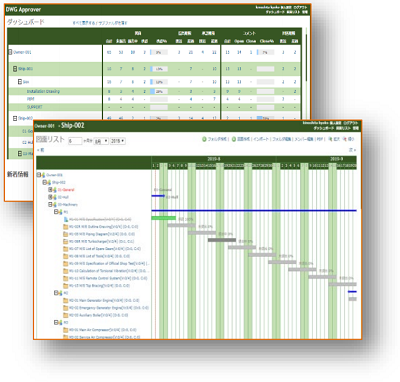The image size is (400, 382).
Task: Open the M1-08 List of Tools folder icon
Action: [66, 256]
